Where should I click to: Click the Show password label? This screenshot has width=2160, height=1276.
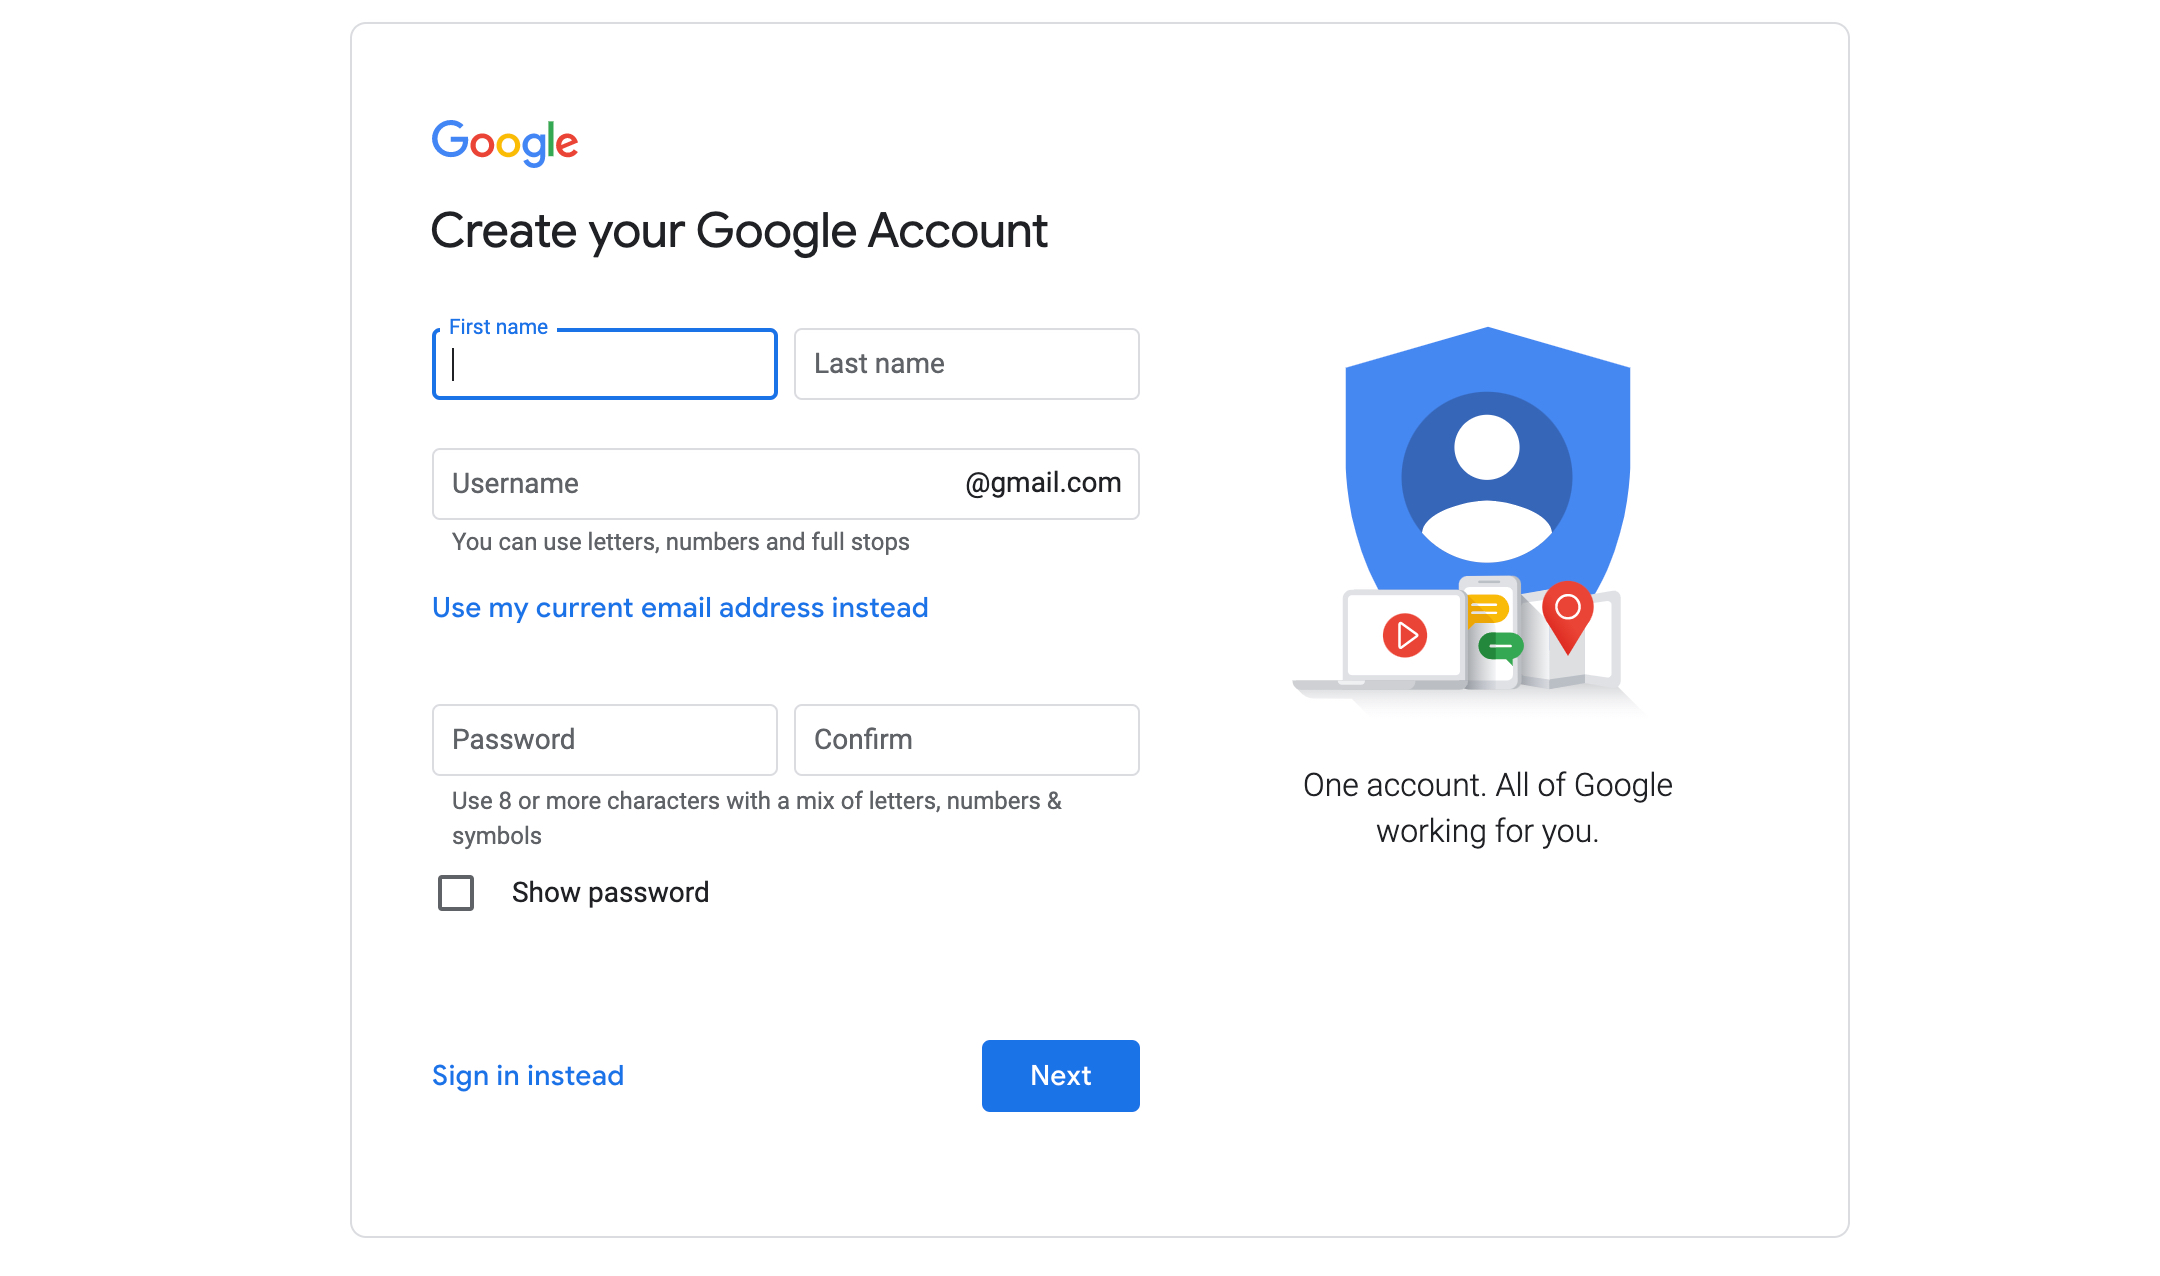[x=610, y=892]
